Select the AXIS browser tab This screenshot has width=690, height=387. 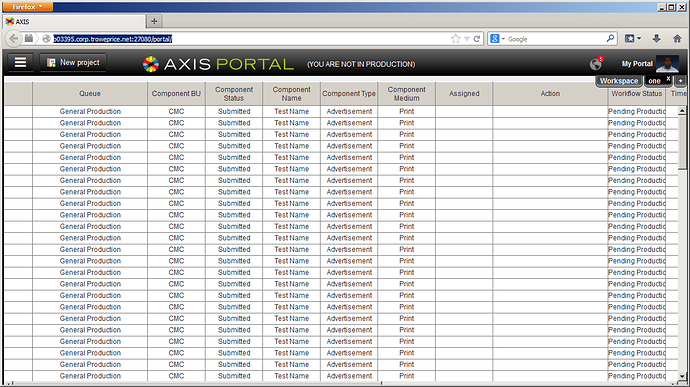pyautogui.click(x=74, y=21)
